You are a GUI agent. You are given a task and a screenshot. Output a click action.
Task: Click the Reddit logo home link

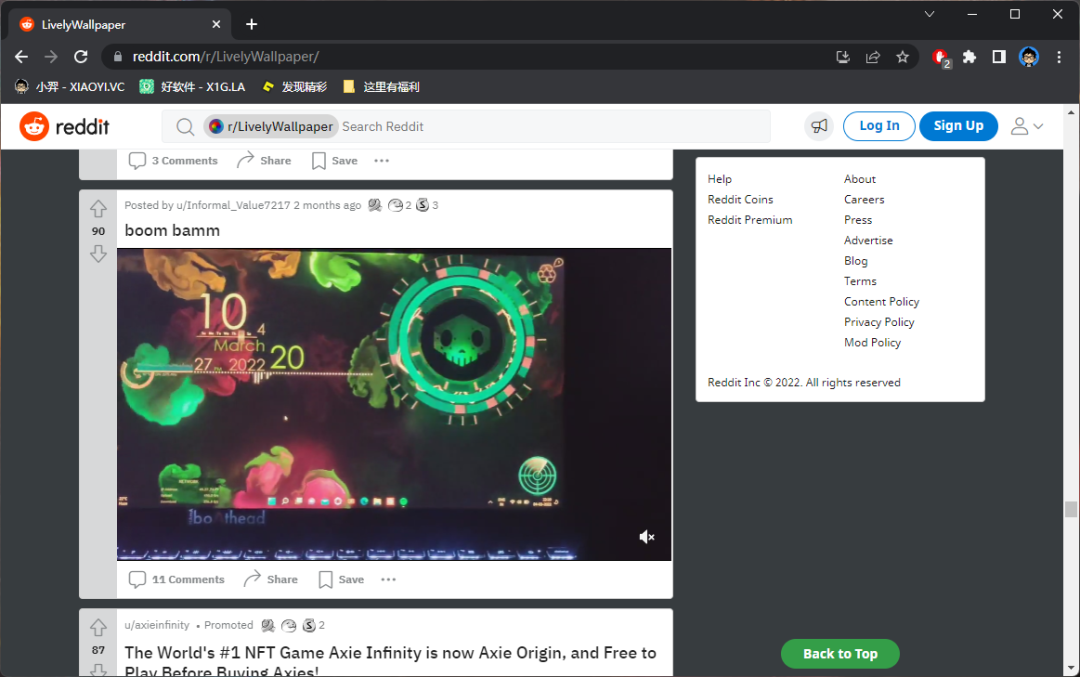(65, 127)
